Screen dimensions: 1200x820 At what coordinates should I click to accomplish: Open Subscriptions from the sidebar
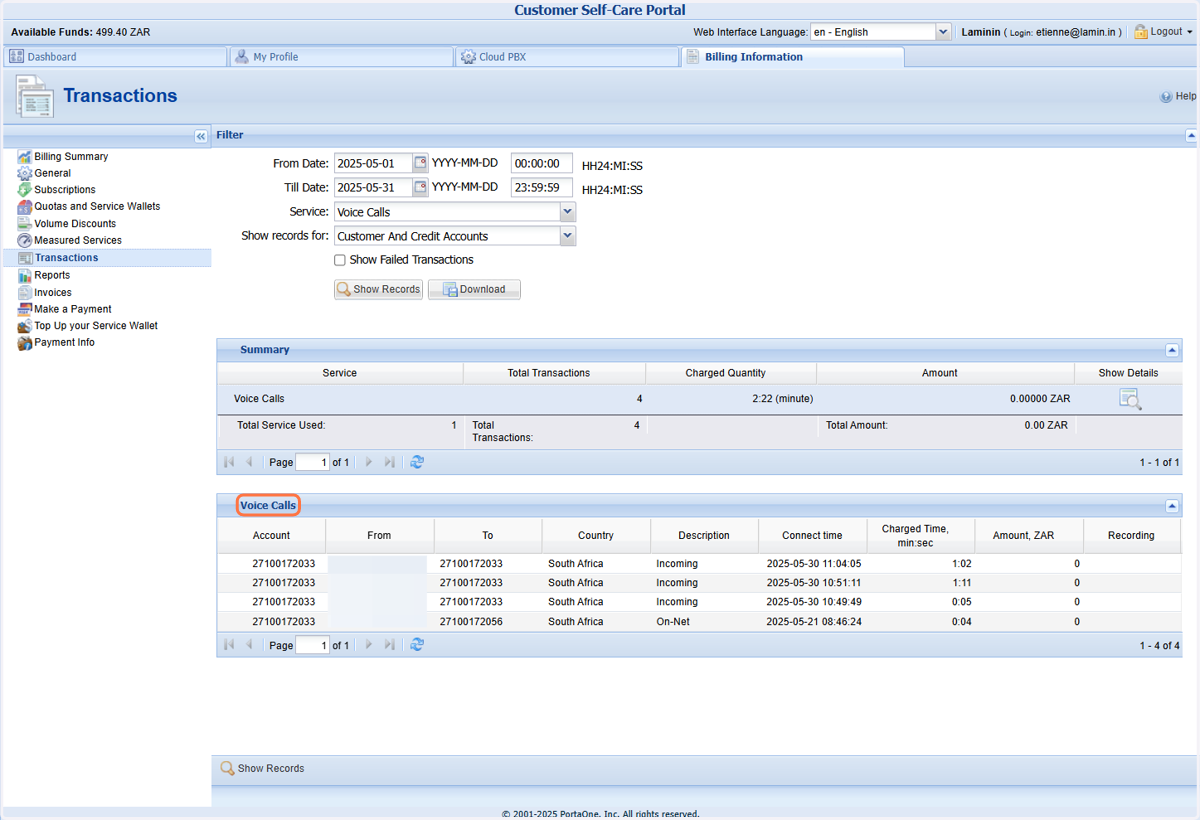[x=65, y=190]
